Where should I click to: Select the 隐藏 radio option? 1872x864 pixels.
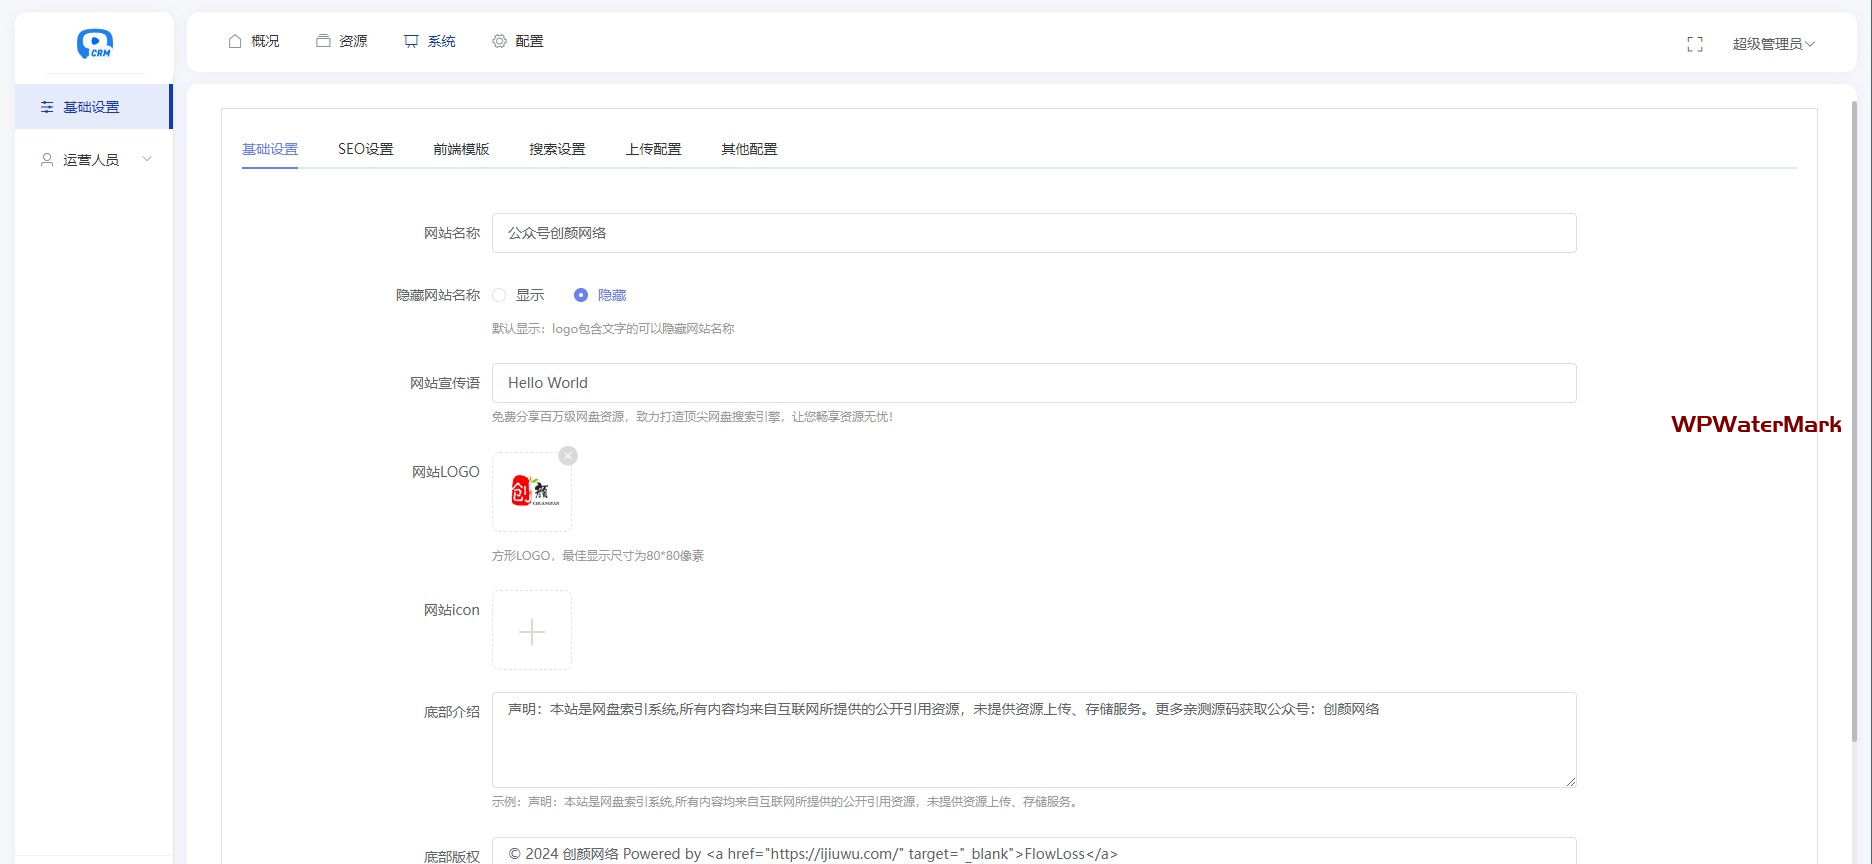(x=581, y=295)
